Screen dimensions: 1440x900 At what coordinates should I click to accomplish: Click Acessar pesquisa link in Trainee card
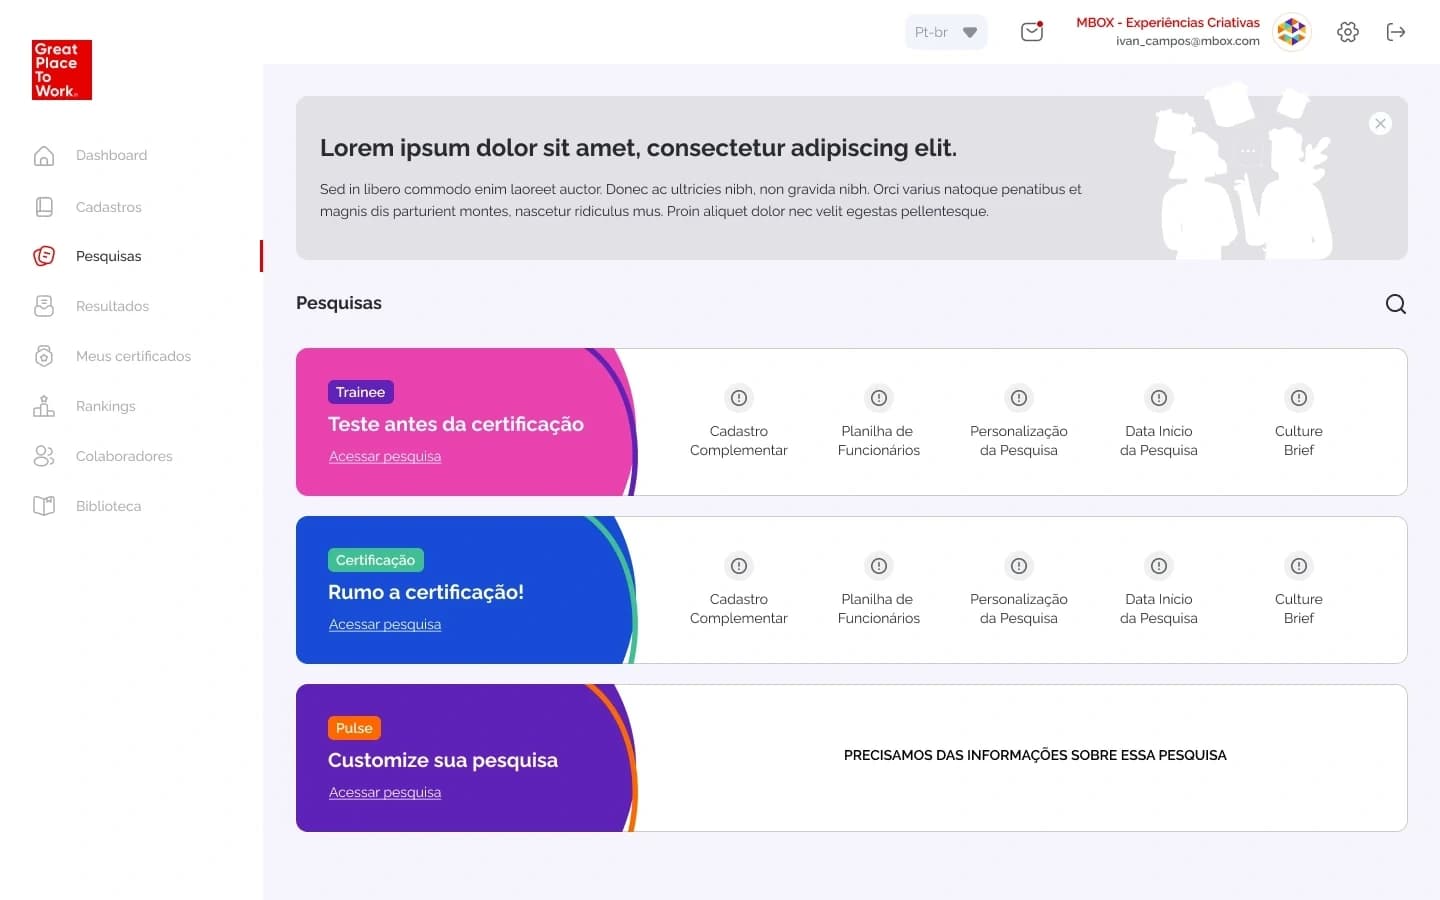coord(385,456)
